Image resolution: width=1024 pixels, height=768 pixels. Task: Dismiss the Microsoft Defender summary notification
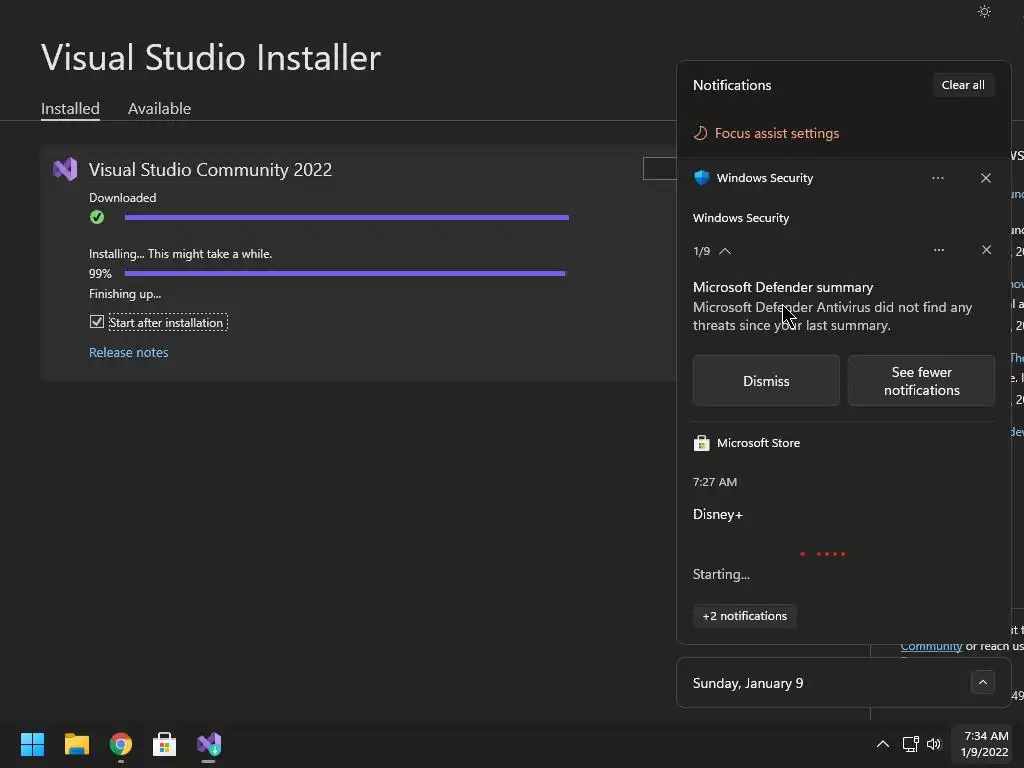pyautogui.click(x=766, y=381)
